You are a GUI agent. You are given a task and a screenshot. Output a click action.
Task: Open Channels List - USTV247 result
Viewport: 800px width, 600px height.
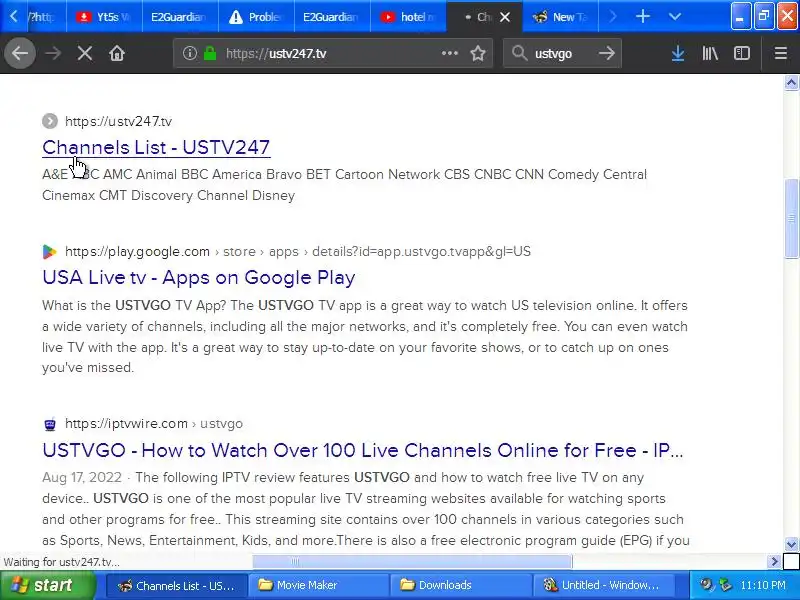pyautogui.click(x=156, y=147)
